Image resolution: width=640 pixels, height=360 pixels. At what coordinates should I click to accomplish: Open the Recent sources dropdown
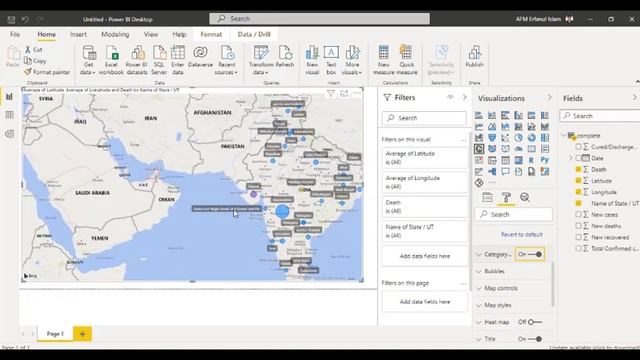tap(226, 60)
